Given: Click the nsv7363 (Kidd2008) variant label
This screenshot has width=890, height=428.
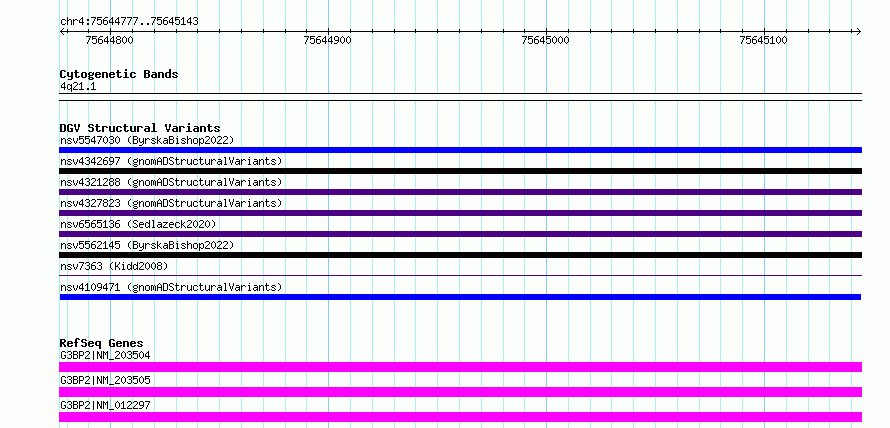Looking at the screenshot, I should pyautogui.click(x=114, y=266).
